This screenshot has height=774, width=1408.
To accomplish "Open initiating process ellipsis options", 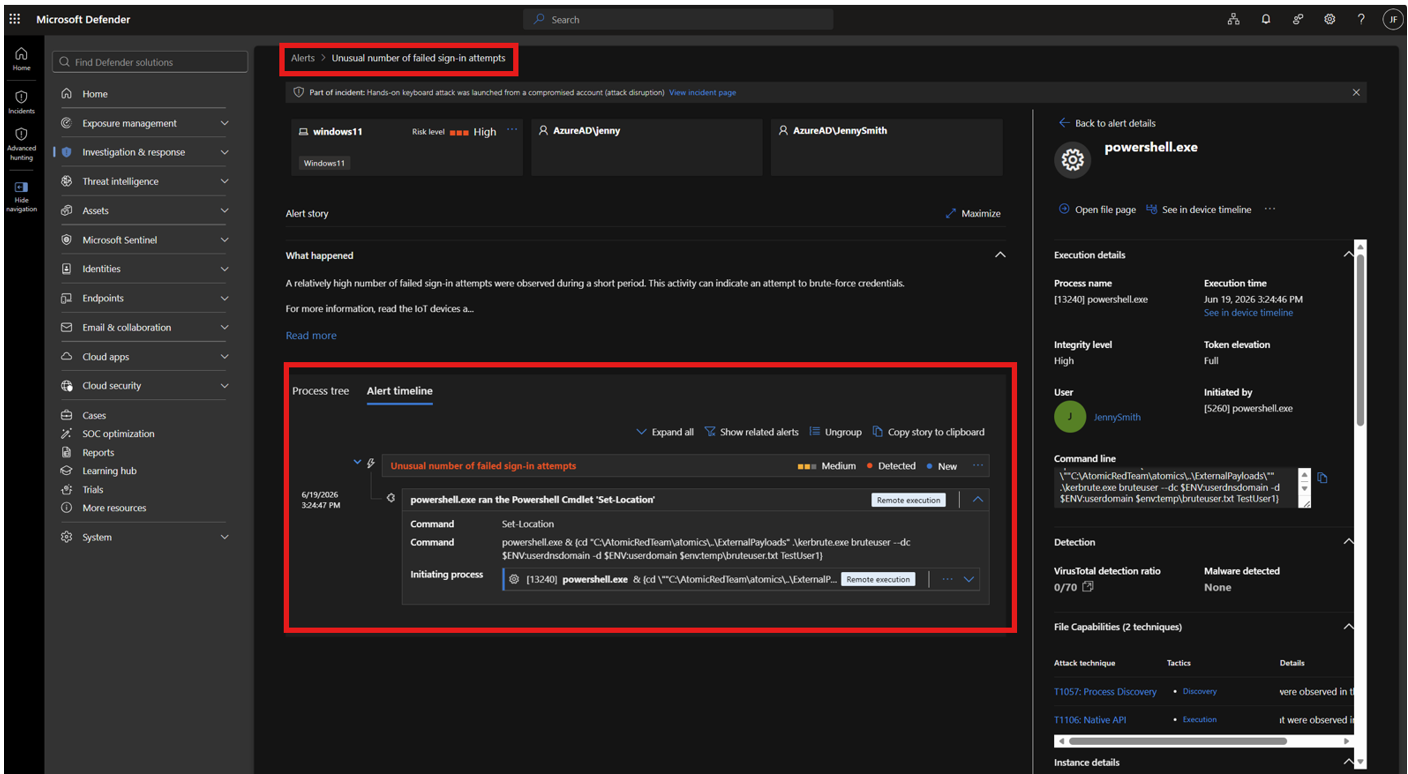I will pos(947,578).
